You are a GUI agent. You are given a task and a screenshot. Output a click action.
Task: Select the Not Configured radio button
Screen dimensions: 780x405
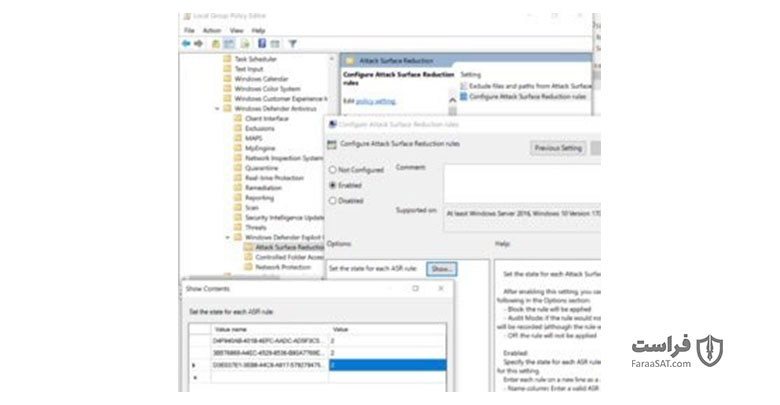pyautogui.click(x=333, y=170)
